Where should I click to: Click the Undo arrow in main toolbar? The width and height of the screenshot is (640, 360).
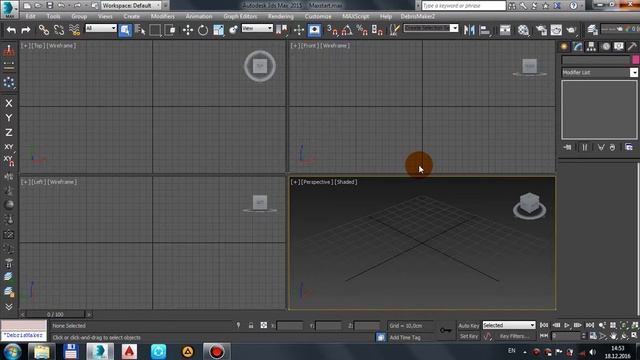pyautogui.click(x=11, y=30)
